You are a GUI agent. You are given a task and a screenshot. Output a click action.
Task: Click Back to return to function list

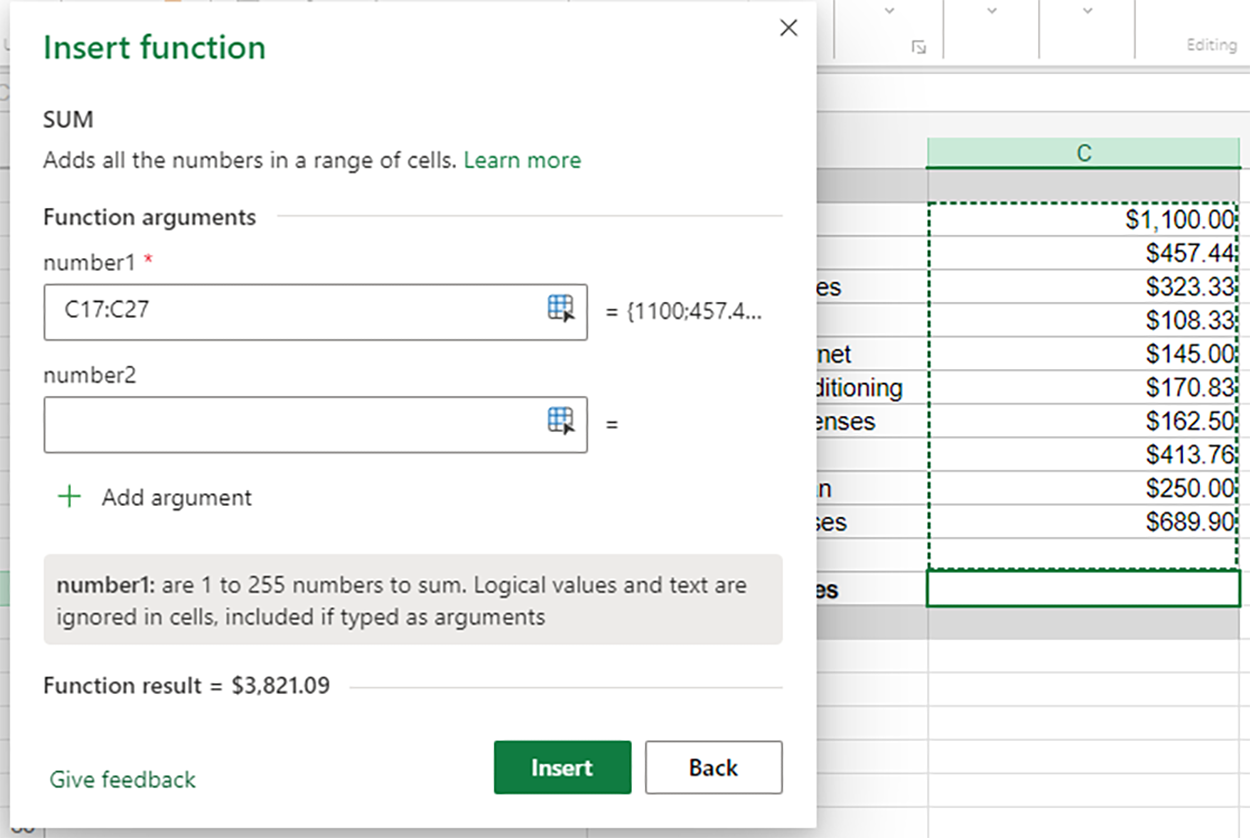click(x=713, y=767)
